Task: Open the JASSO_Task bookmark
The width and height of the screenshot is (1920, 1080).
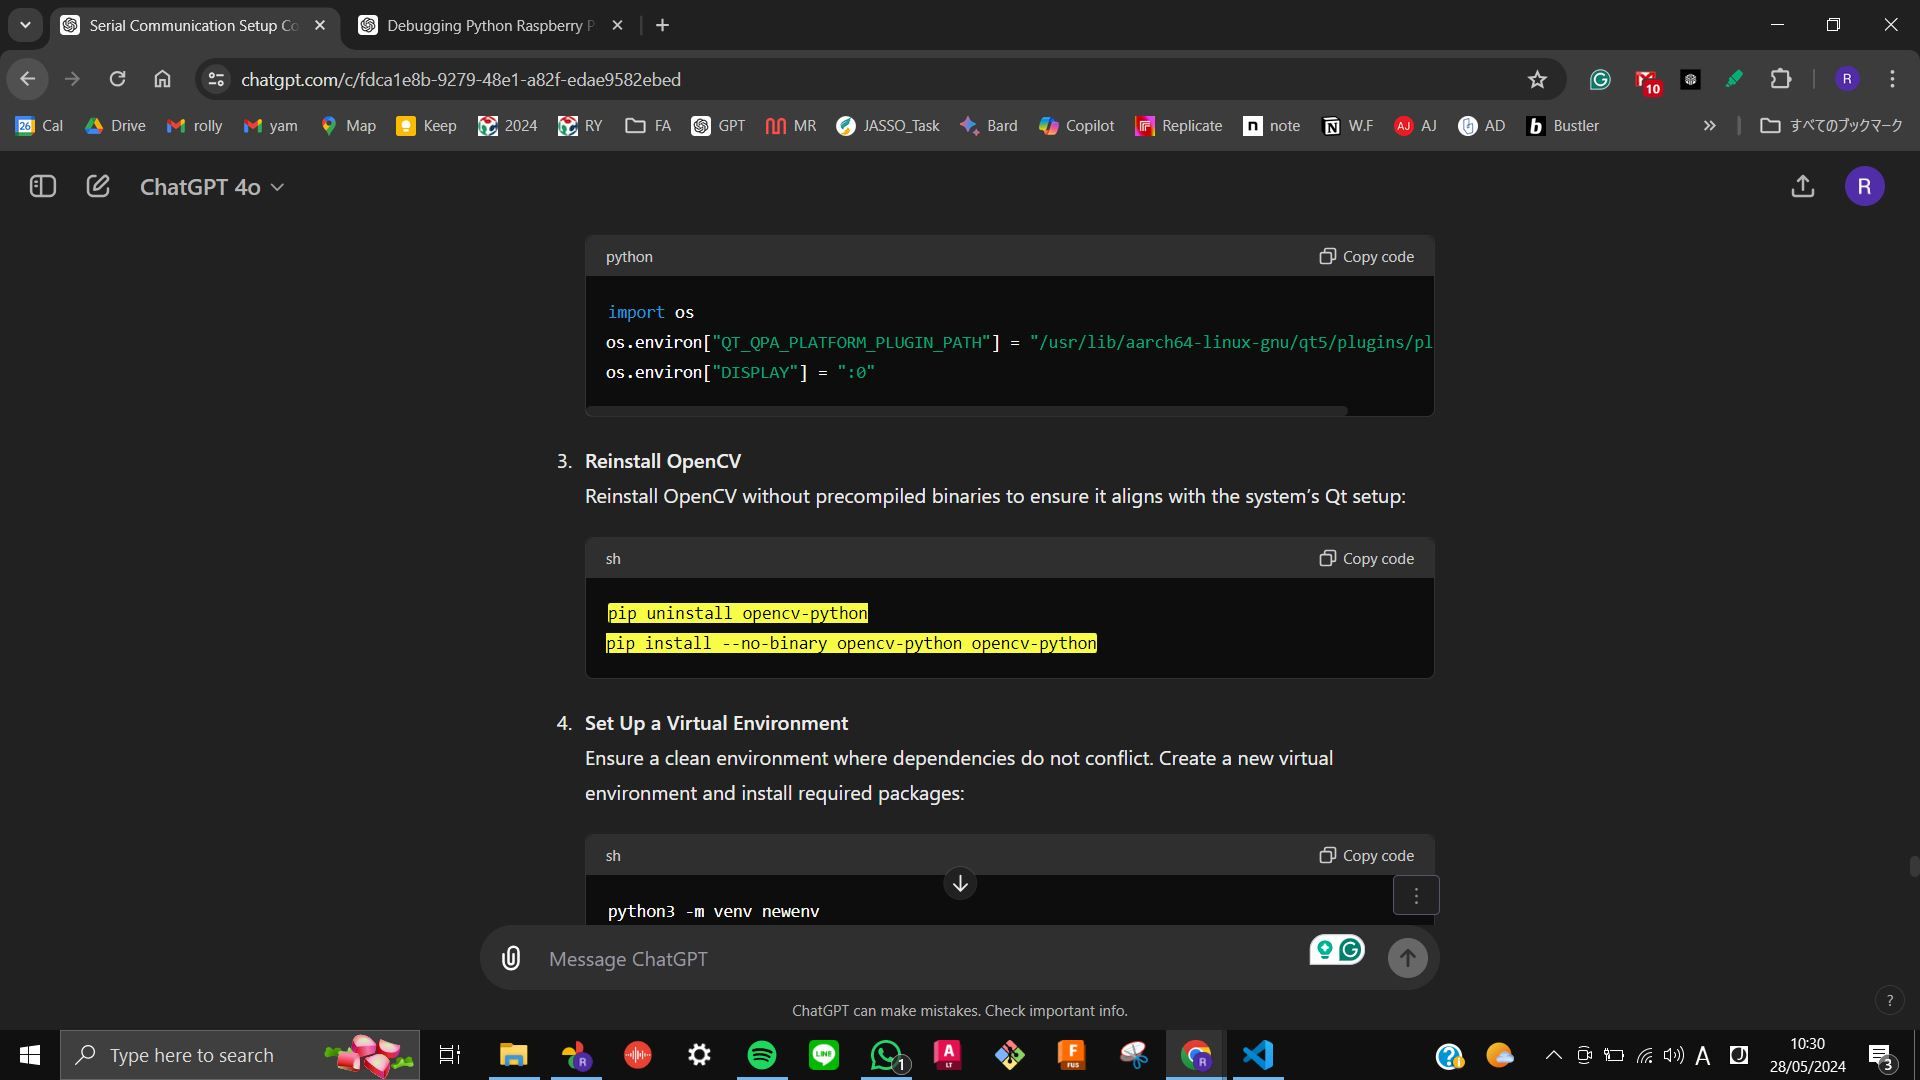Action: (888, 126)
